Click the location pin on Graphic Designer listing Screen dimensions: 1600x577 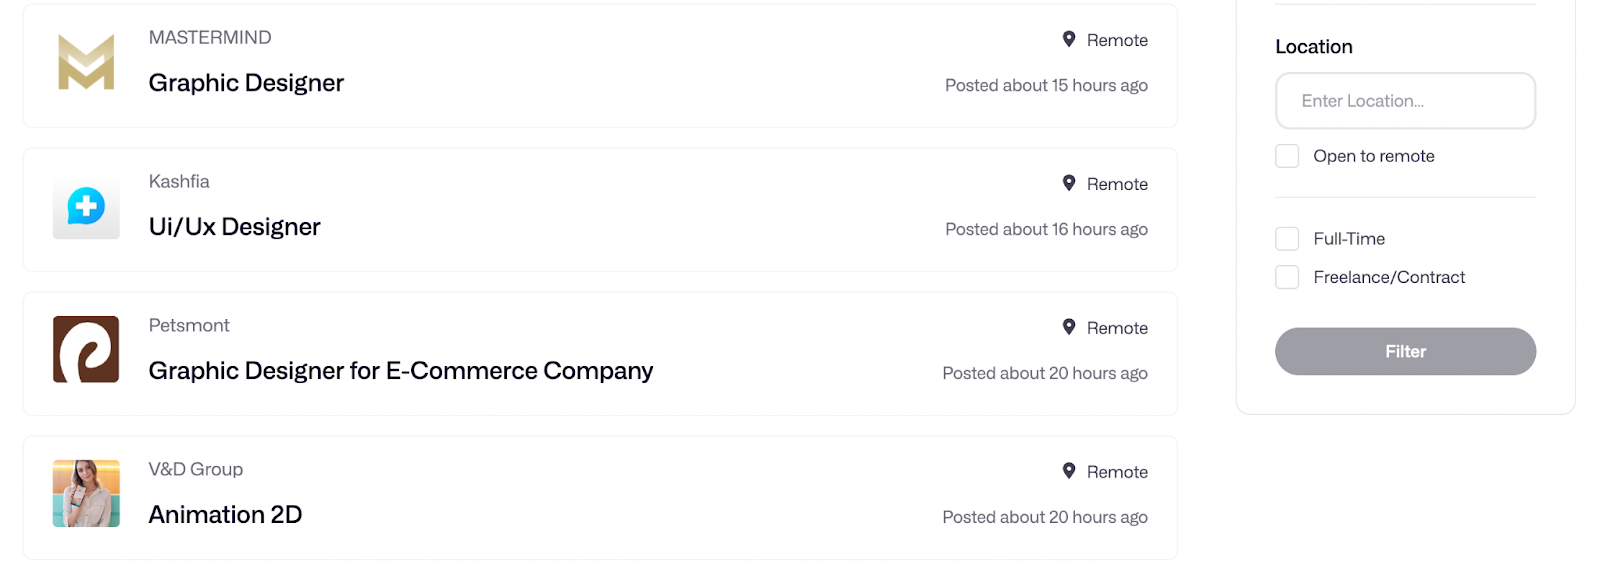(x=1069, y=39)
